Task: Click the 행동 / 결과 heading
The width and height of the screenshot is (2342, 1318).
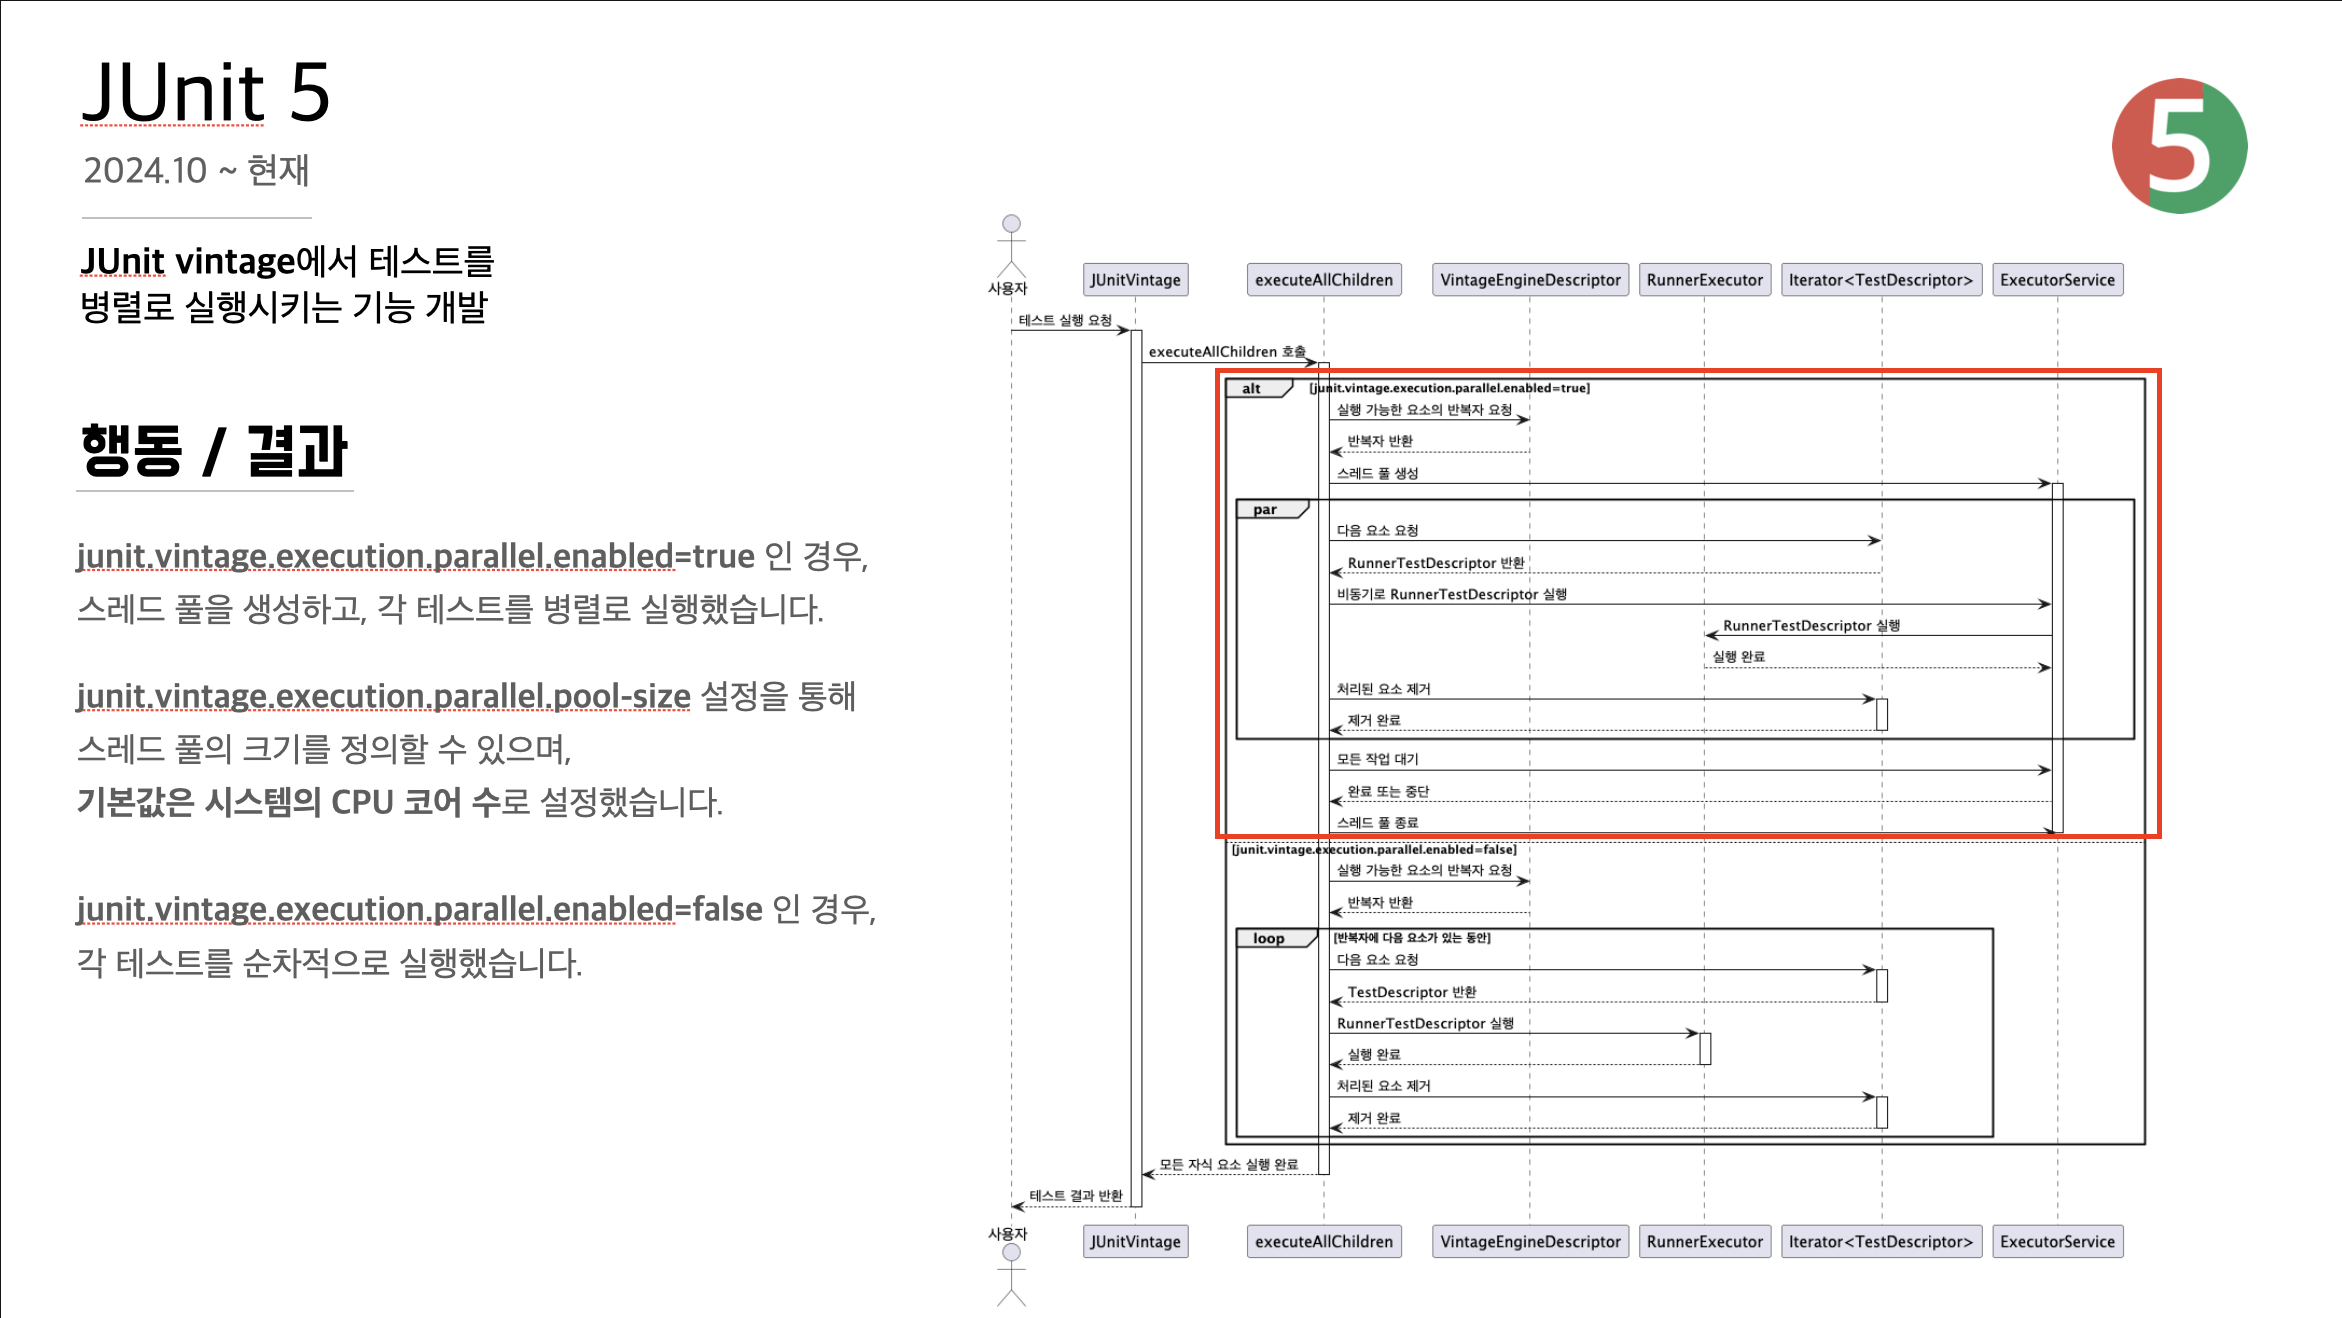Action: (213, 451)
